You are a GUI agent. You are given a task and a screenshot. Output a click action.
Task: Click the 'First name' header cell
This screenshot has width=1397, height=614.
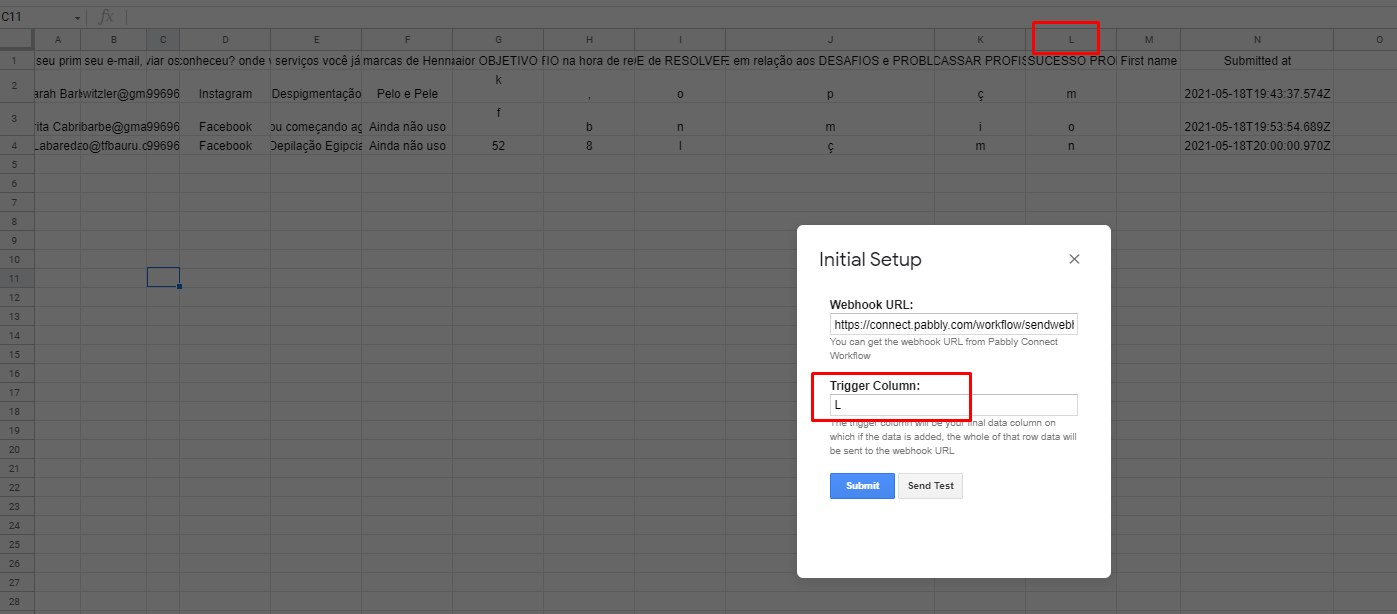[x=1148, y=60]
